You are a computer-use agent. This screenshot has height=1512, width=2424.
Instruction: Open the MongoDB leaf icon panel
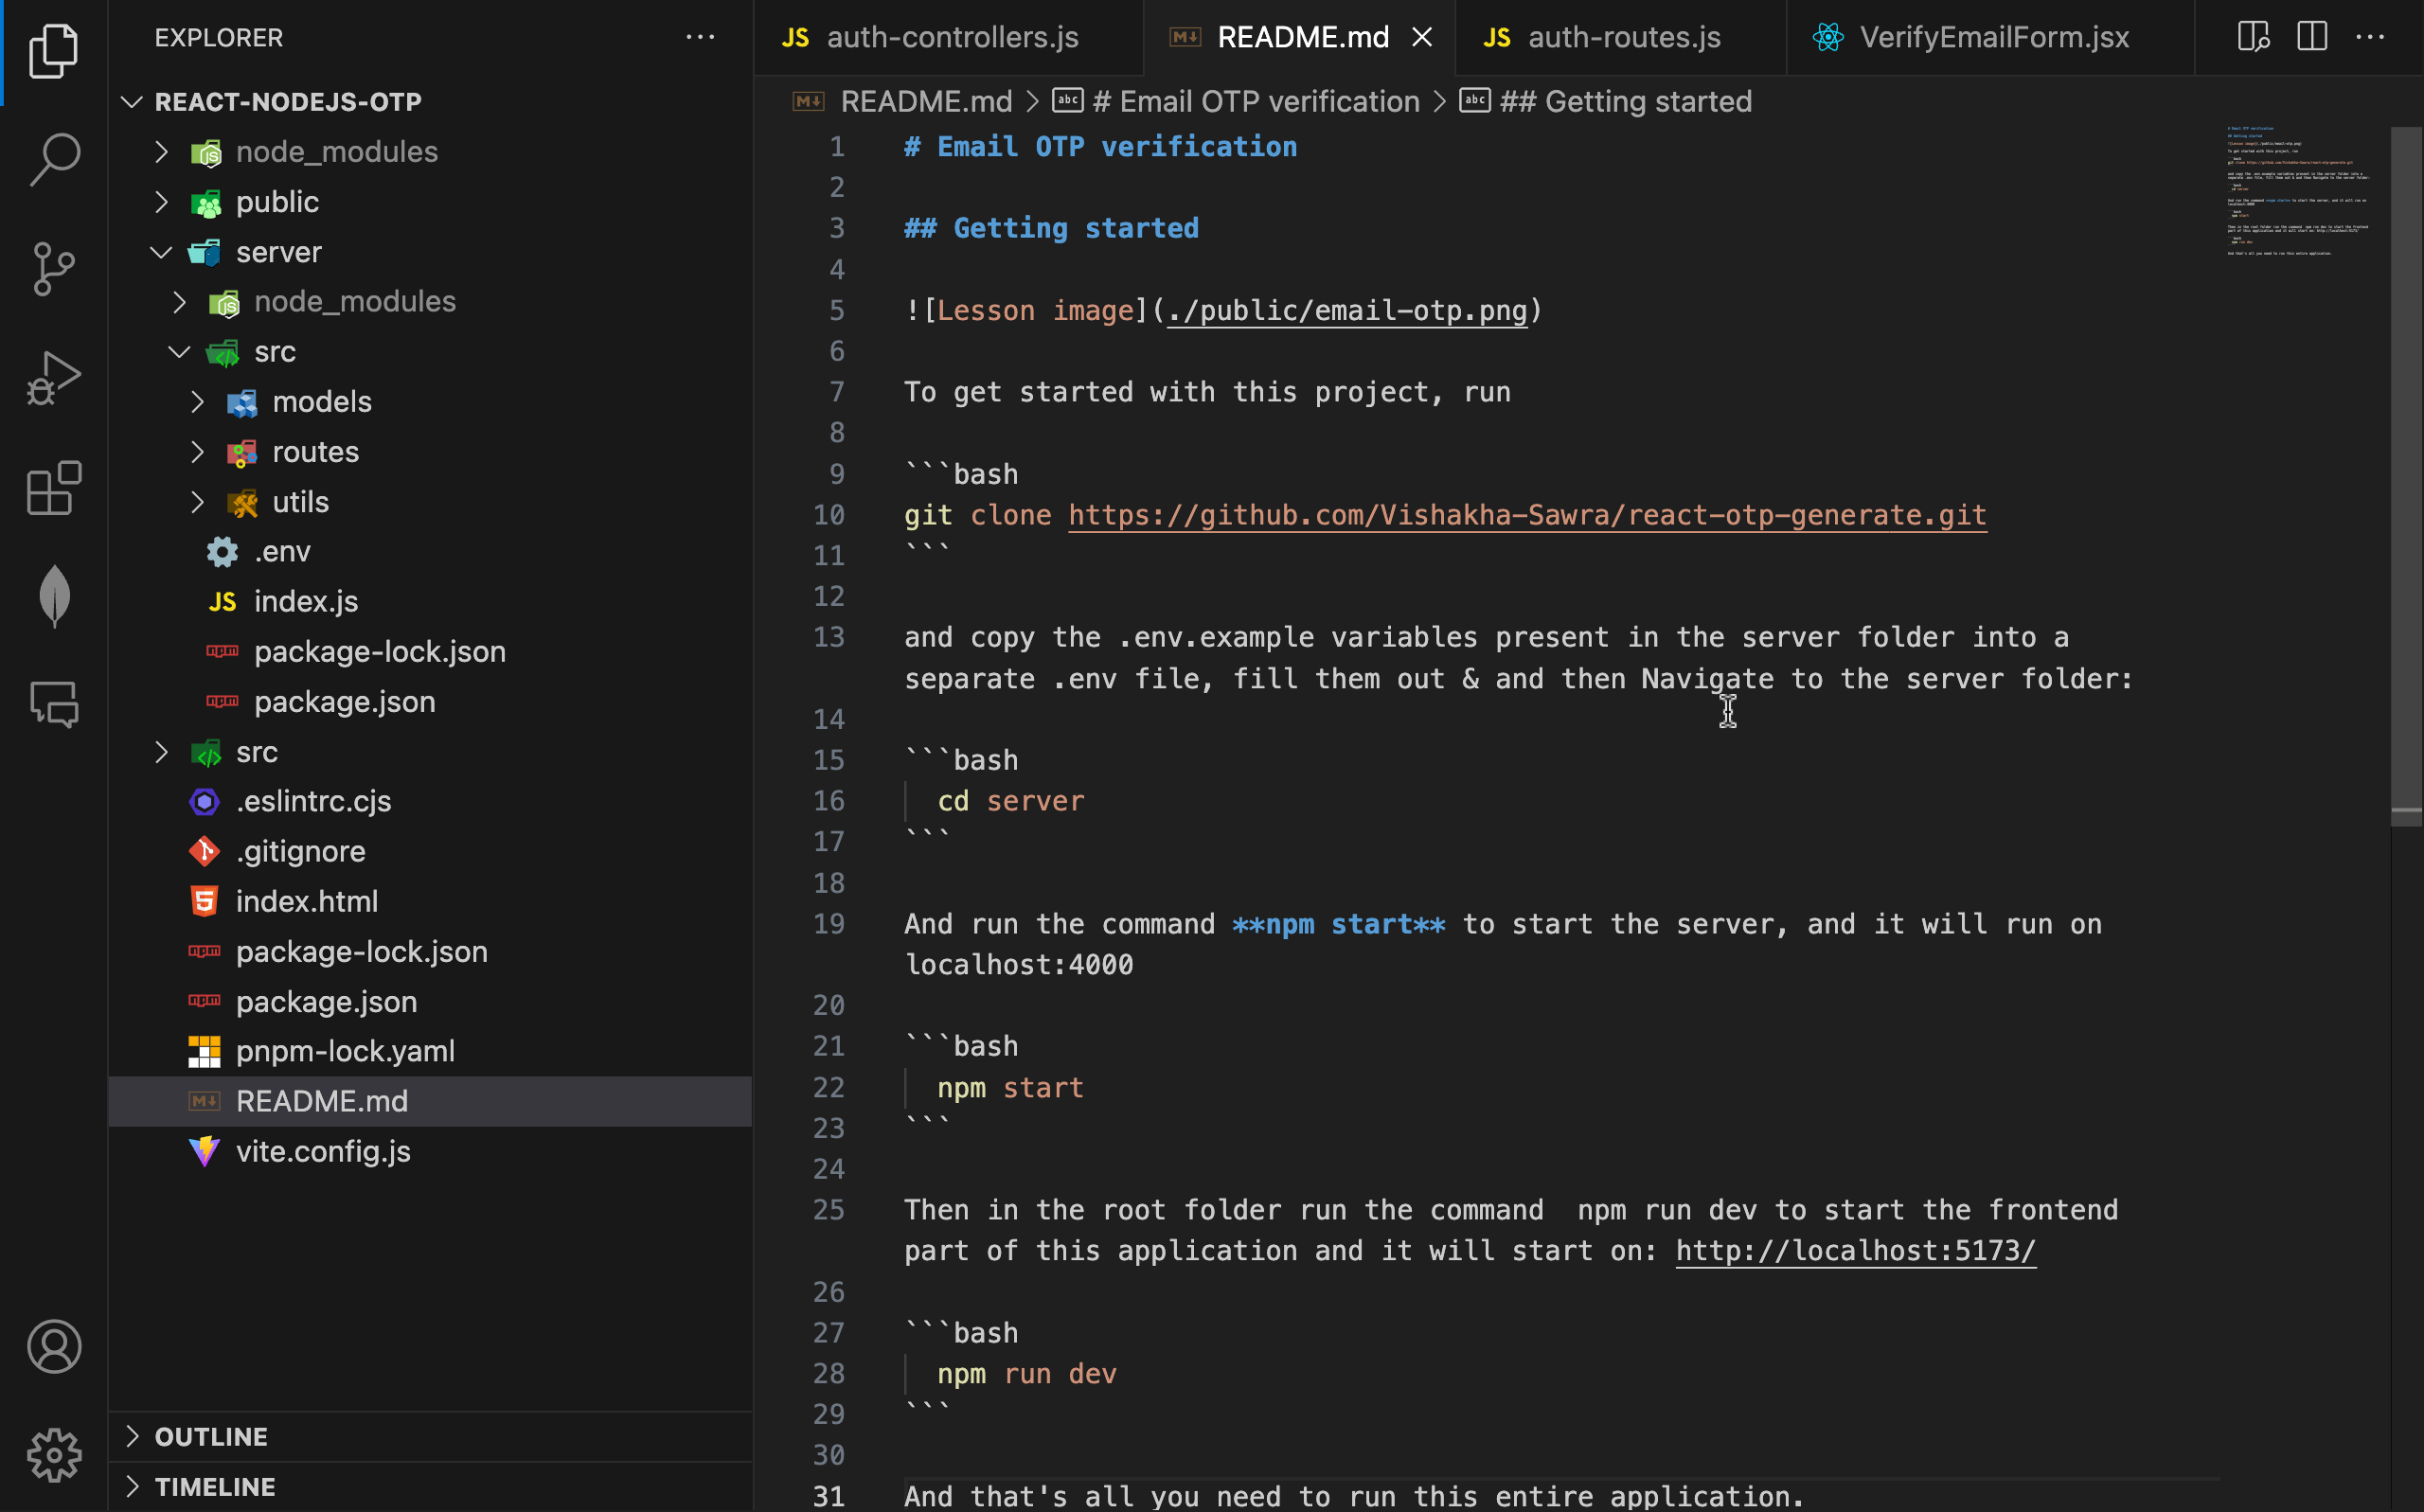pos(54,597)
